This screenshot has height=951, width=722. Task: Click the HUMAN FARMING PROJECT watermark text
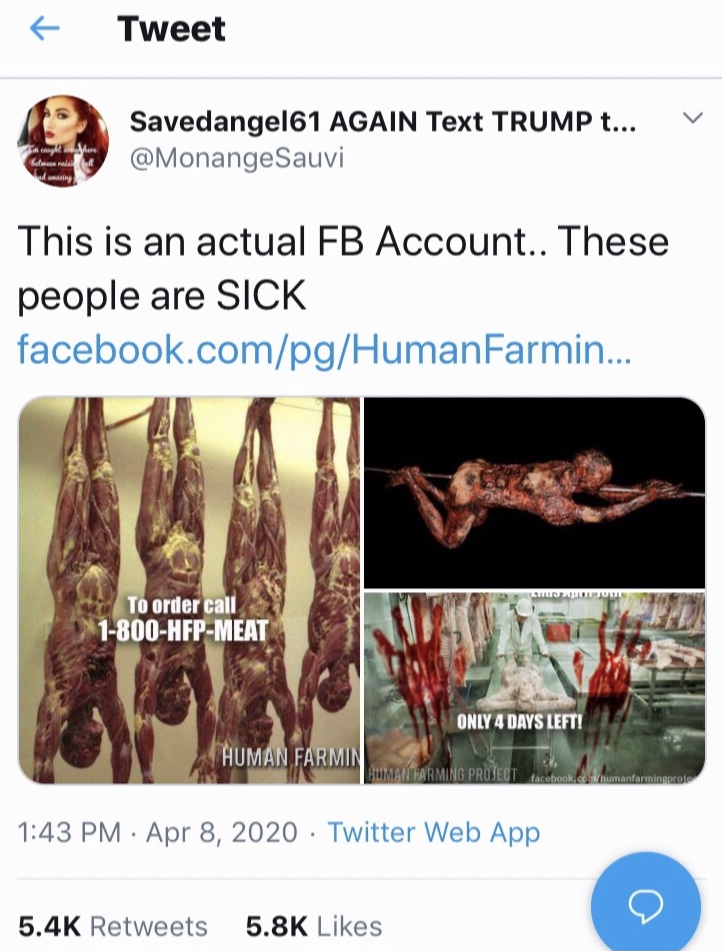442,775
